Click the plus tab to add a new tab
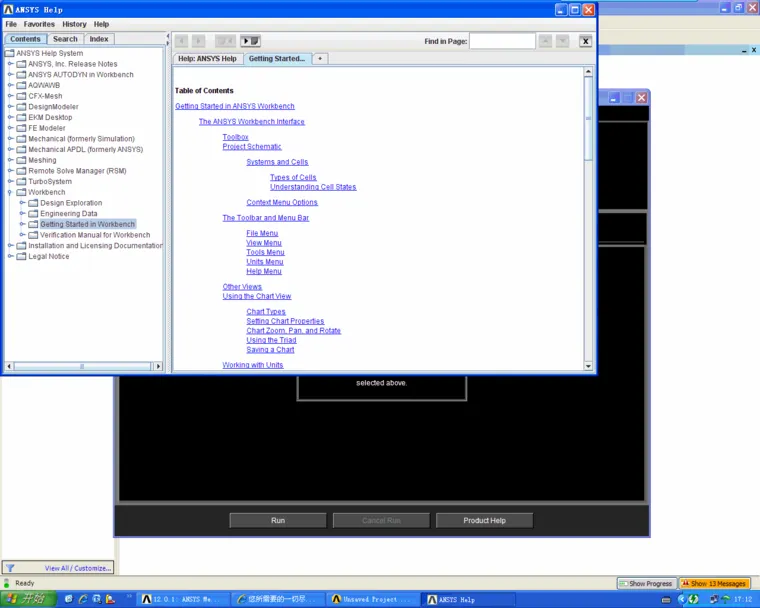 (x=320, y=59)
